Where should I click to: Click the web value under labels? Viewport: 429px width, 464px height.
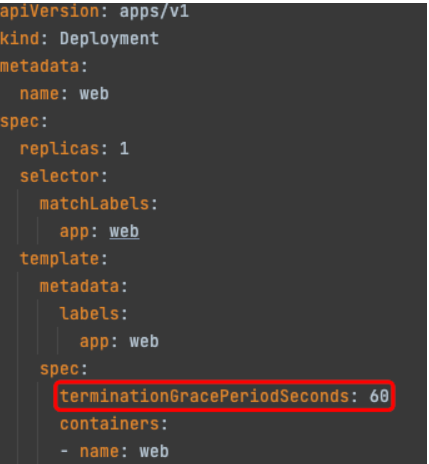tap(144, 341)
